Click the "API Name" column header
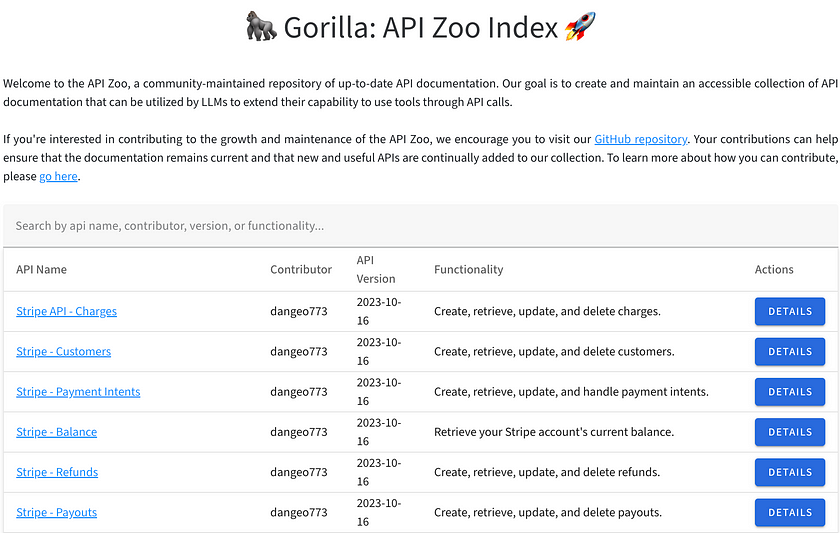The height and width of the screenshot is (533, 840). pos(41,269)
